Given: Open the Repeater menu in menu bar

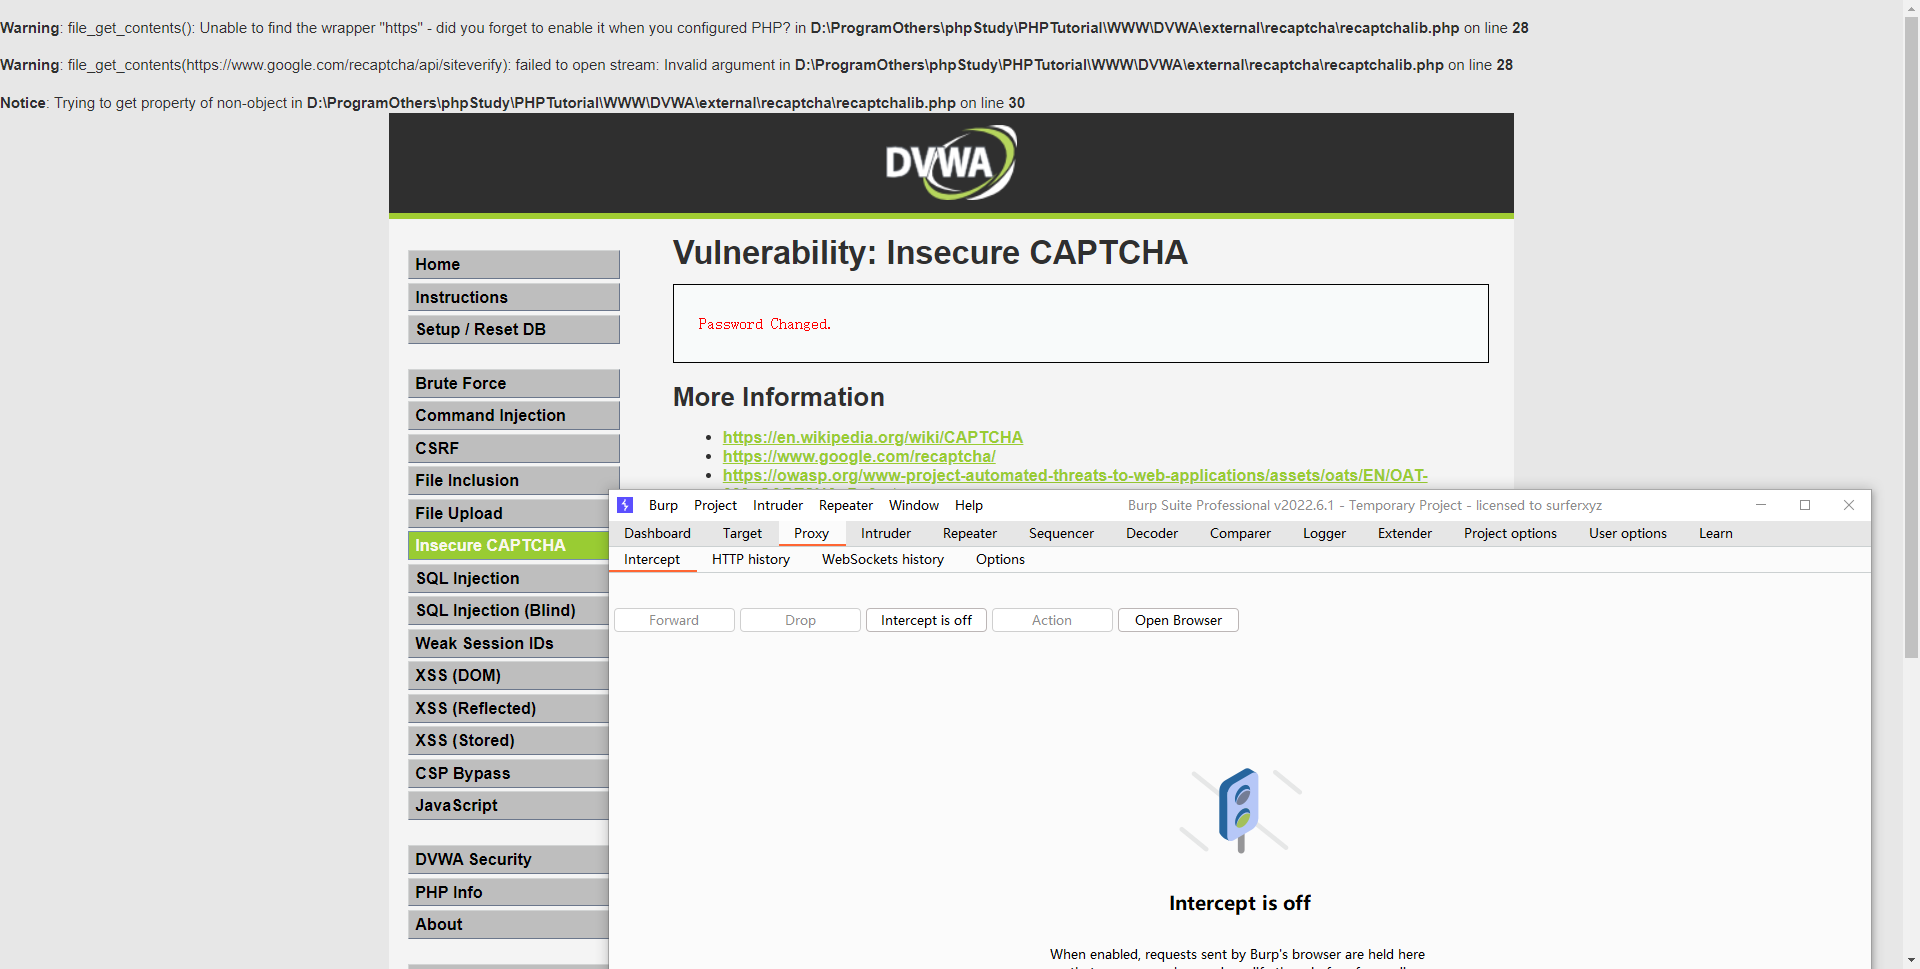Looking at the screenshot, I should [x=846, y=505].
